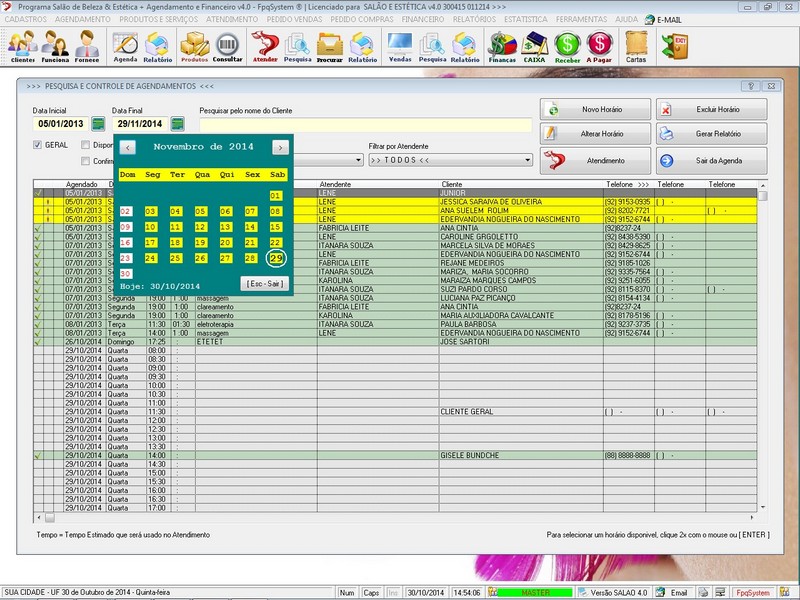Click the Novo Horário button
Screen dimensions: 800x600
[x=596, y=110]
